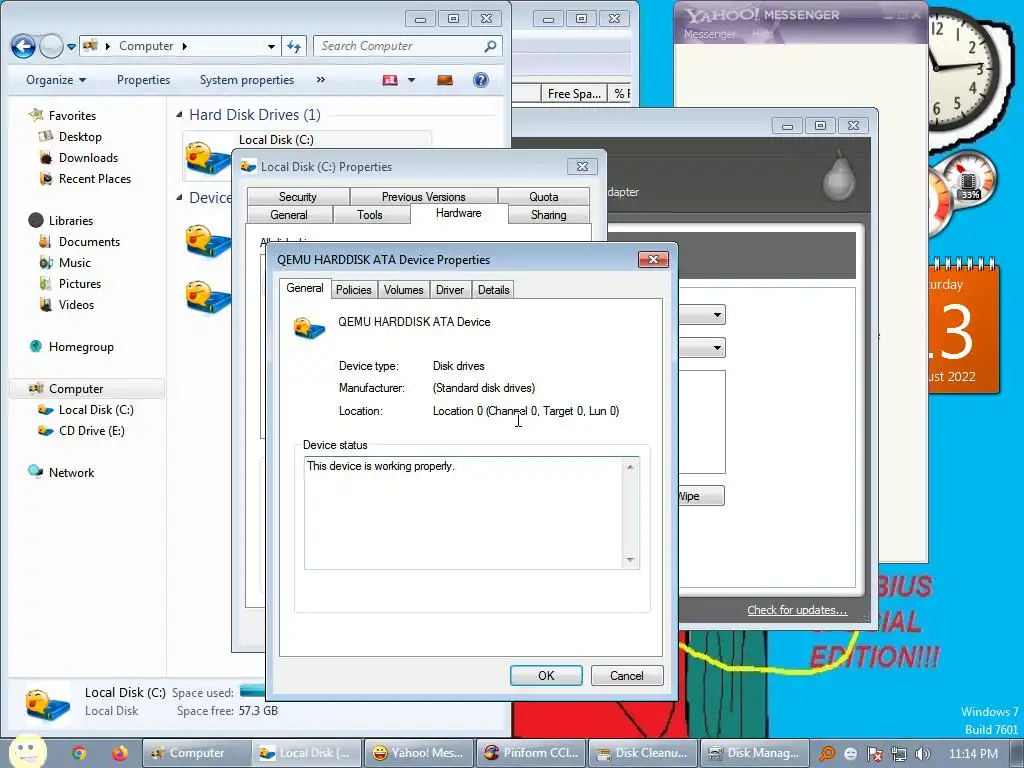This screenshot has width=1024, height=768.
Task: Switch to the Details tab
Action: 493,289
